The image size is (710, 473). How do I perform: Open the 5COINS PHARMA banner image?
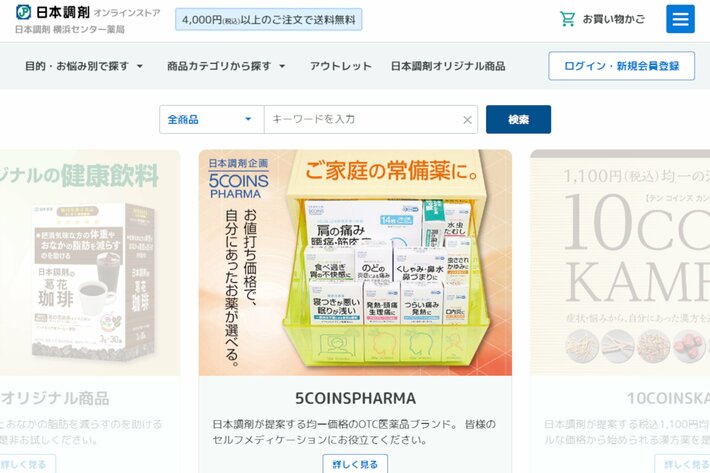[x=355, y=263]
